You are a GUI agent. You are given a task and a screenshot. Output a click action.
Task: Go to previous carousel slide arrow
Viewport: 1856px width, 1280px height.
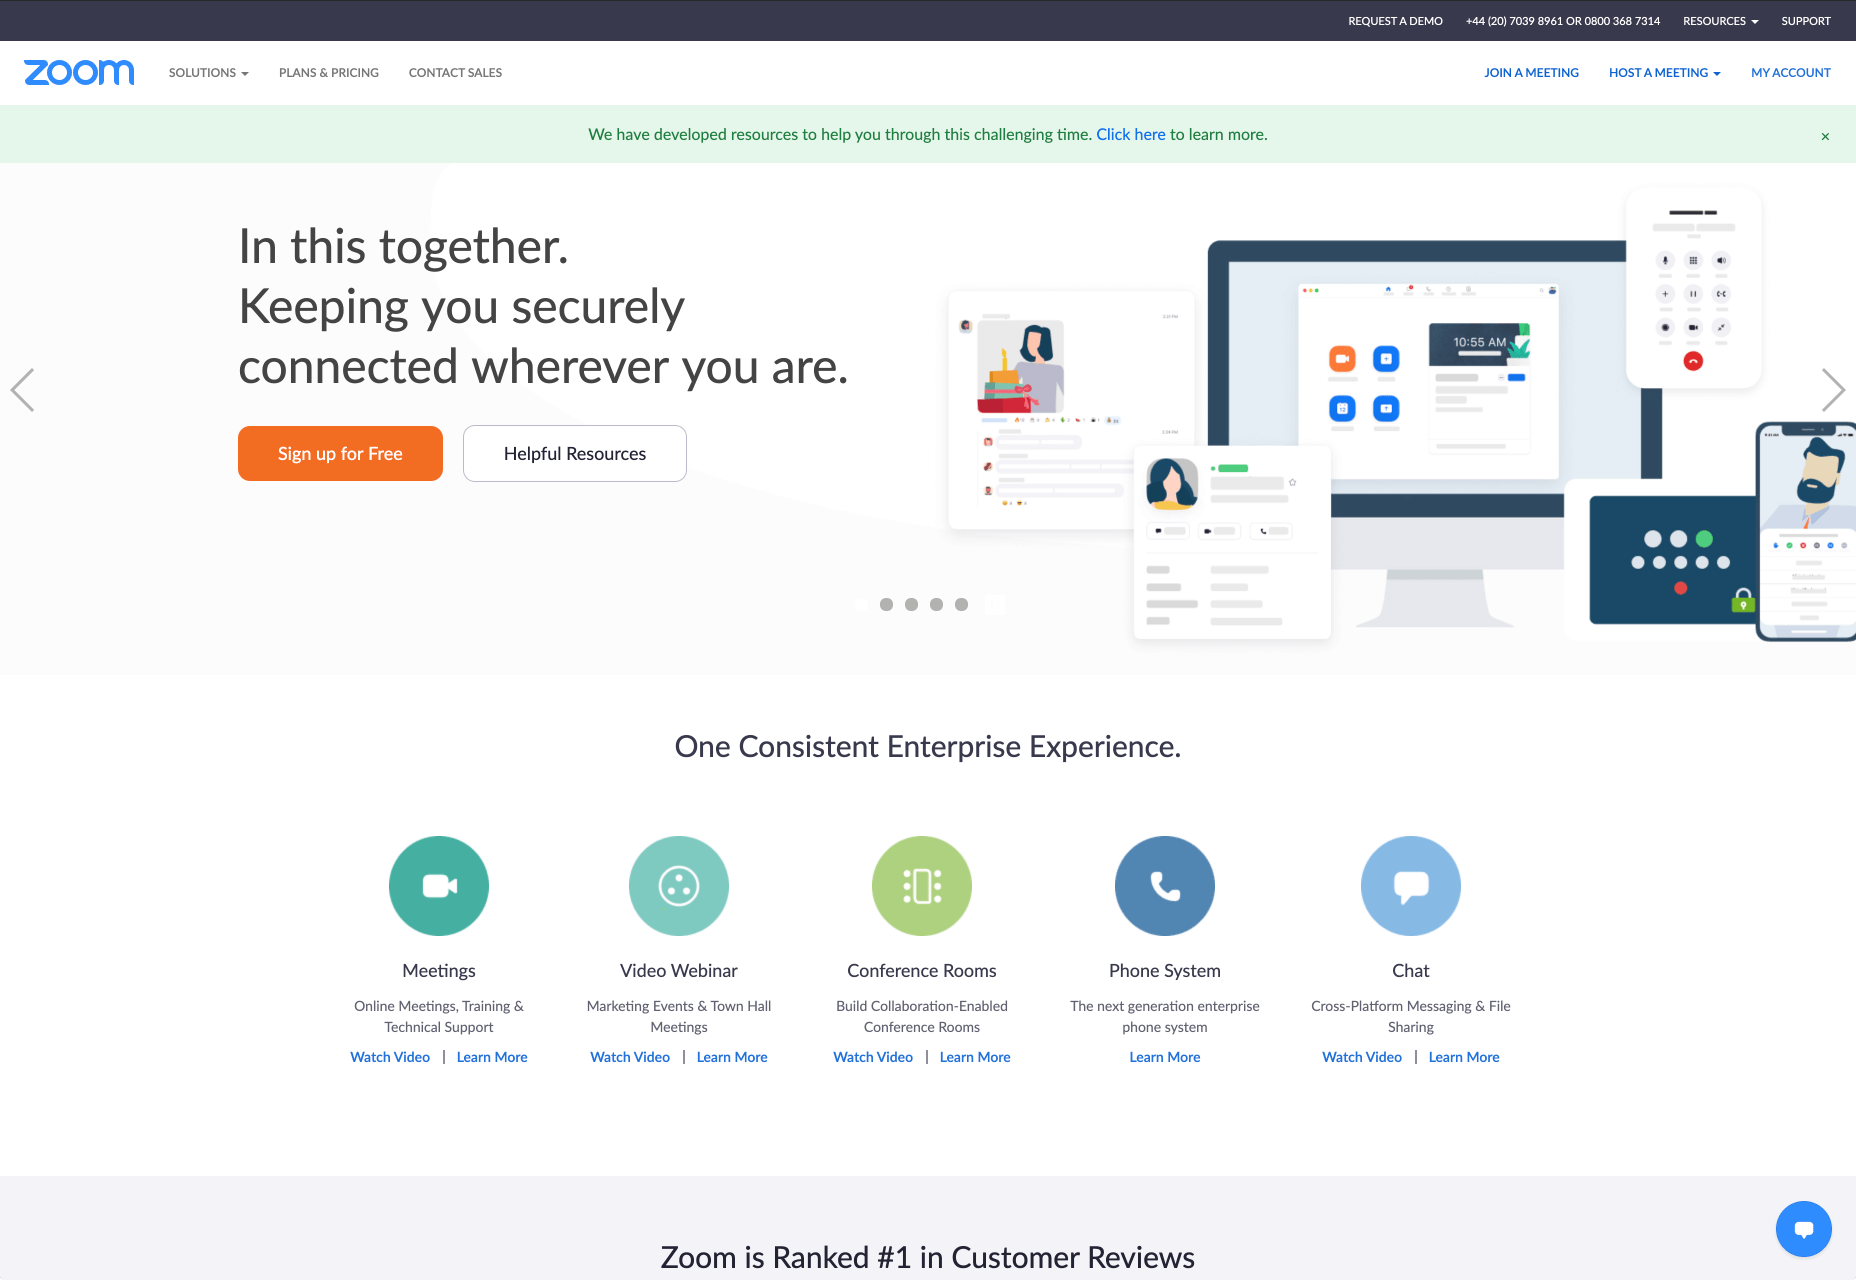(22, 390)
